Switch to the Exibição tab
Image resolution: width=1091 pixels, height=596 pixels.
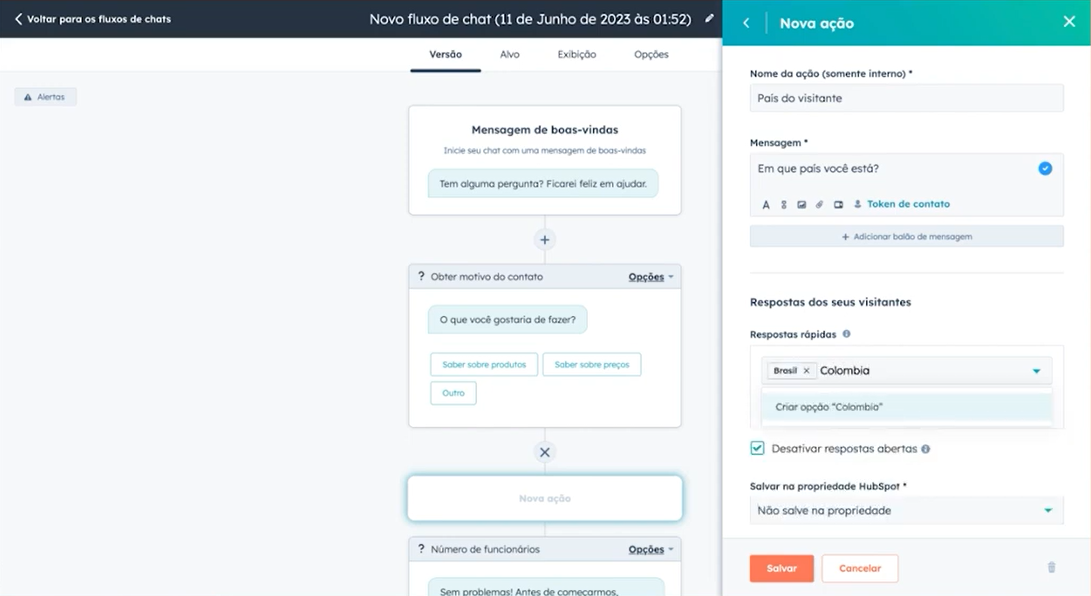[x=577, y=54]
